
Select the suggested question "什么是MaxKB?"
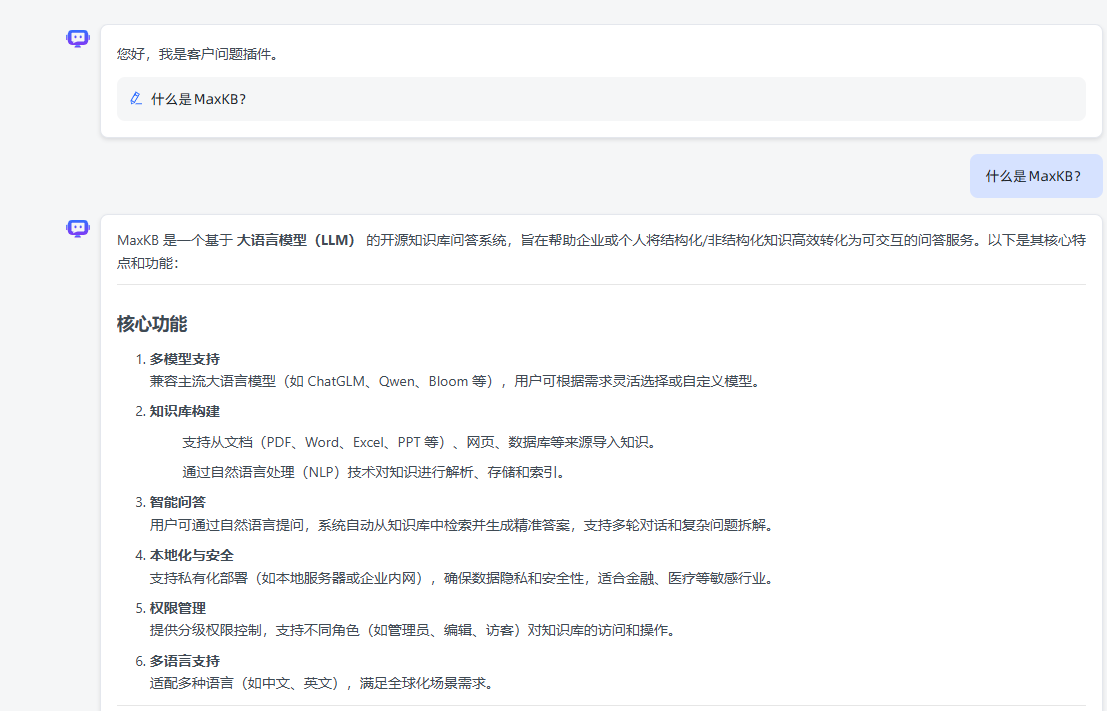point(199,99)
